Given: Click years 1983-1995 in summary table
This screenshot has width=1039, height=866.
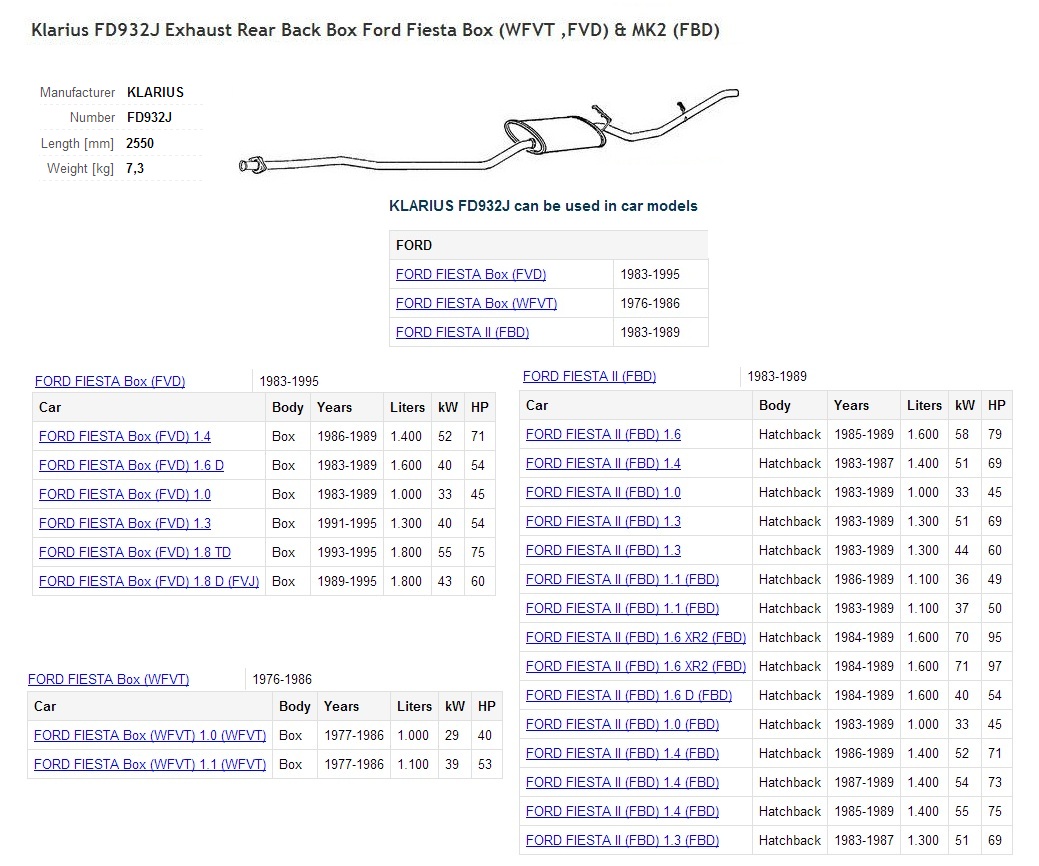Looking at the screenshot, I should pyautogui.click(x=650, y=274).
